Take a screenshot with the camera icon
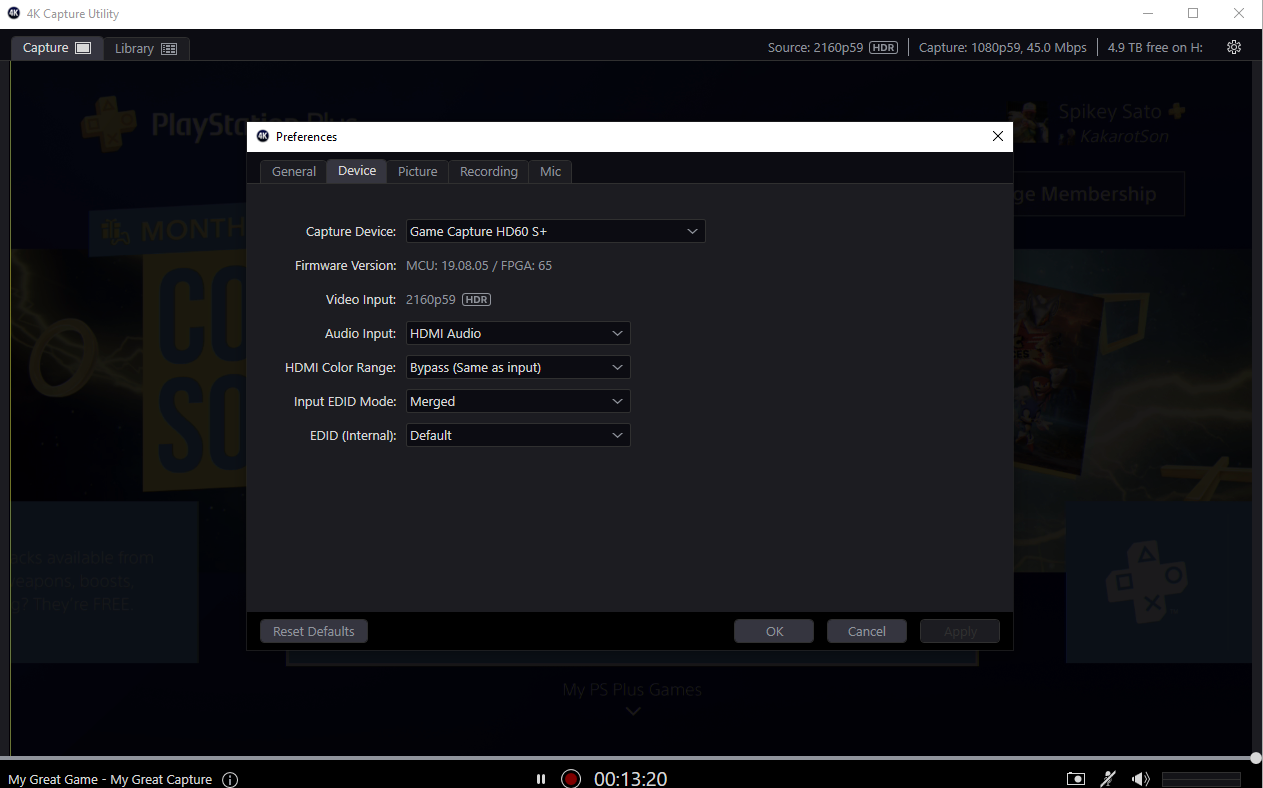Image resolution: width=1263 pixels, height=788 pixels. (1076, 779)
